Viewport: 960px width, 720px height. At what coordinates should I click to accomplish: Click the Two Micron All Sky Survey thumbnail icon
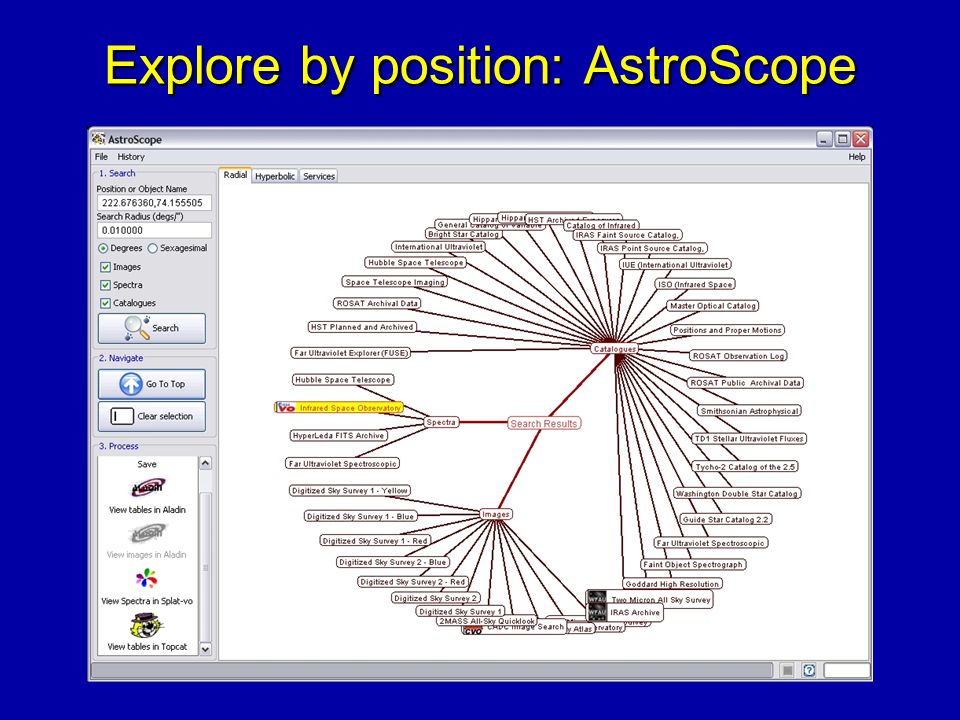(596, 598)
